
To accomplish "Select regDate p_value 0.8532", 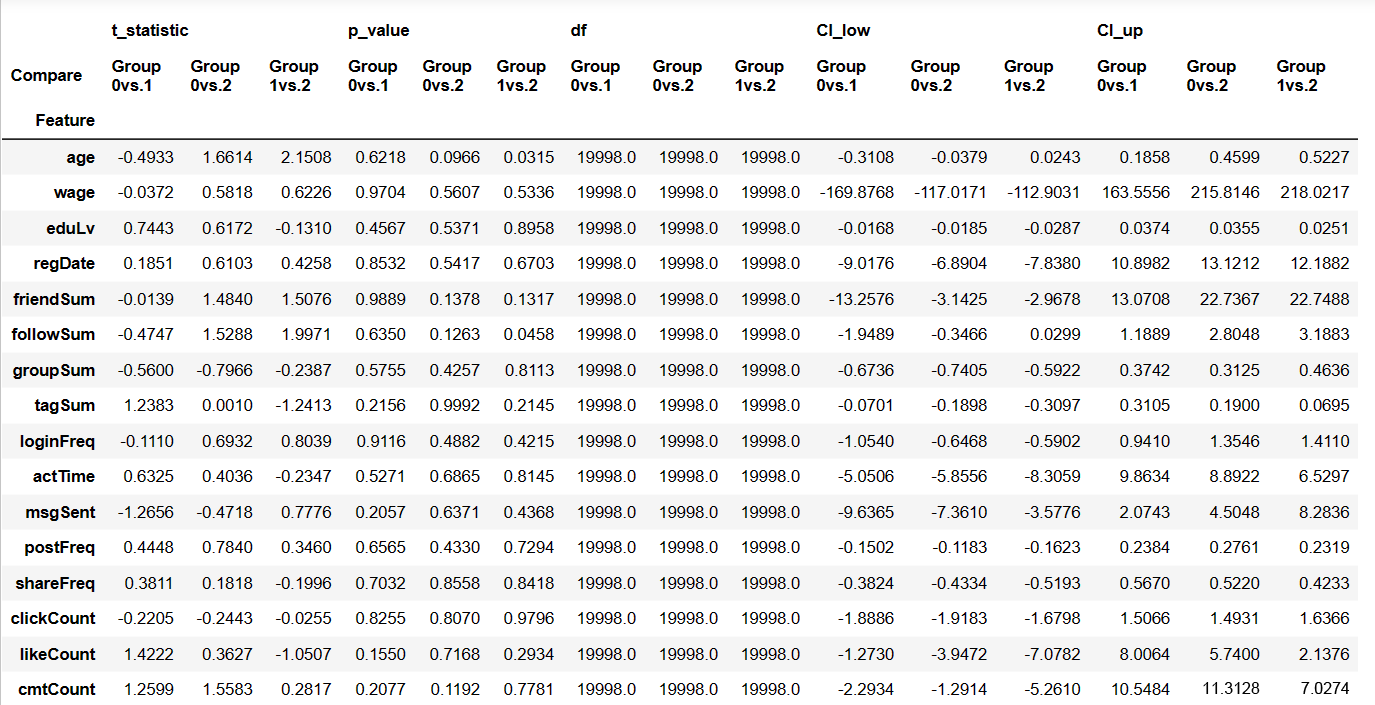I will [x=383, y=263].
